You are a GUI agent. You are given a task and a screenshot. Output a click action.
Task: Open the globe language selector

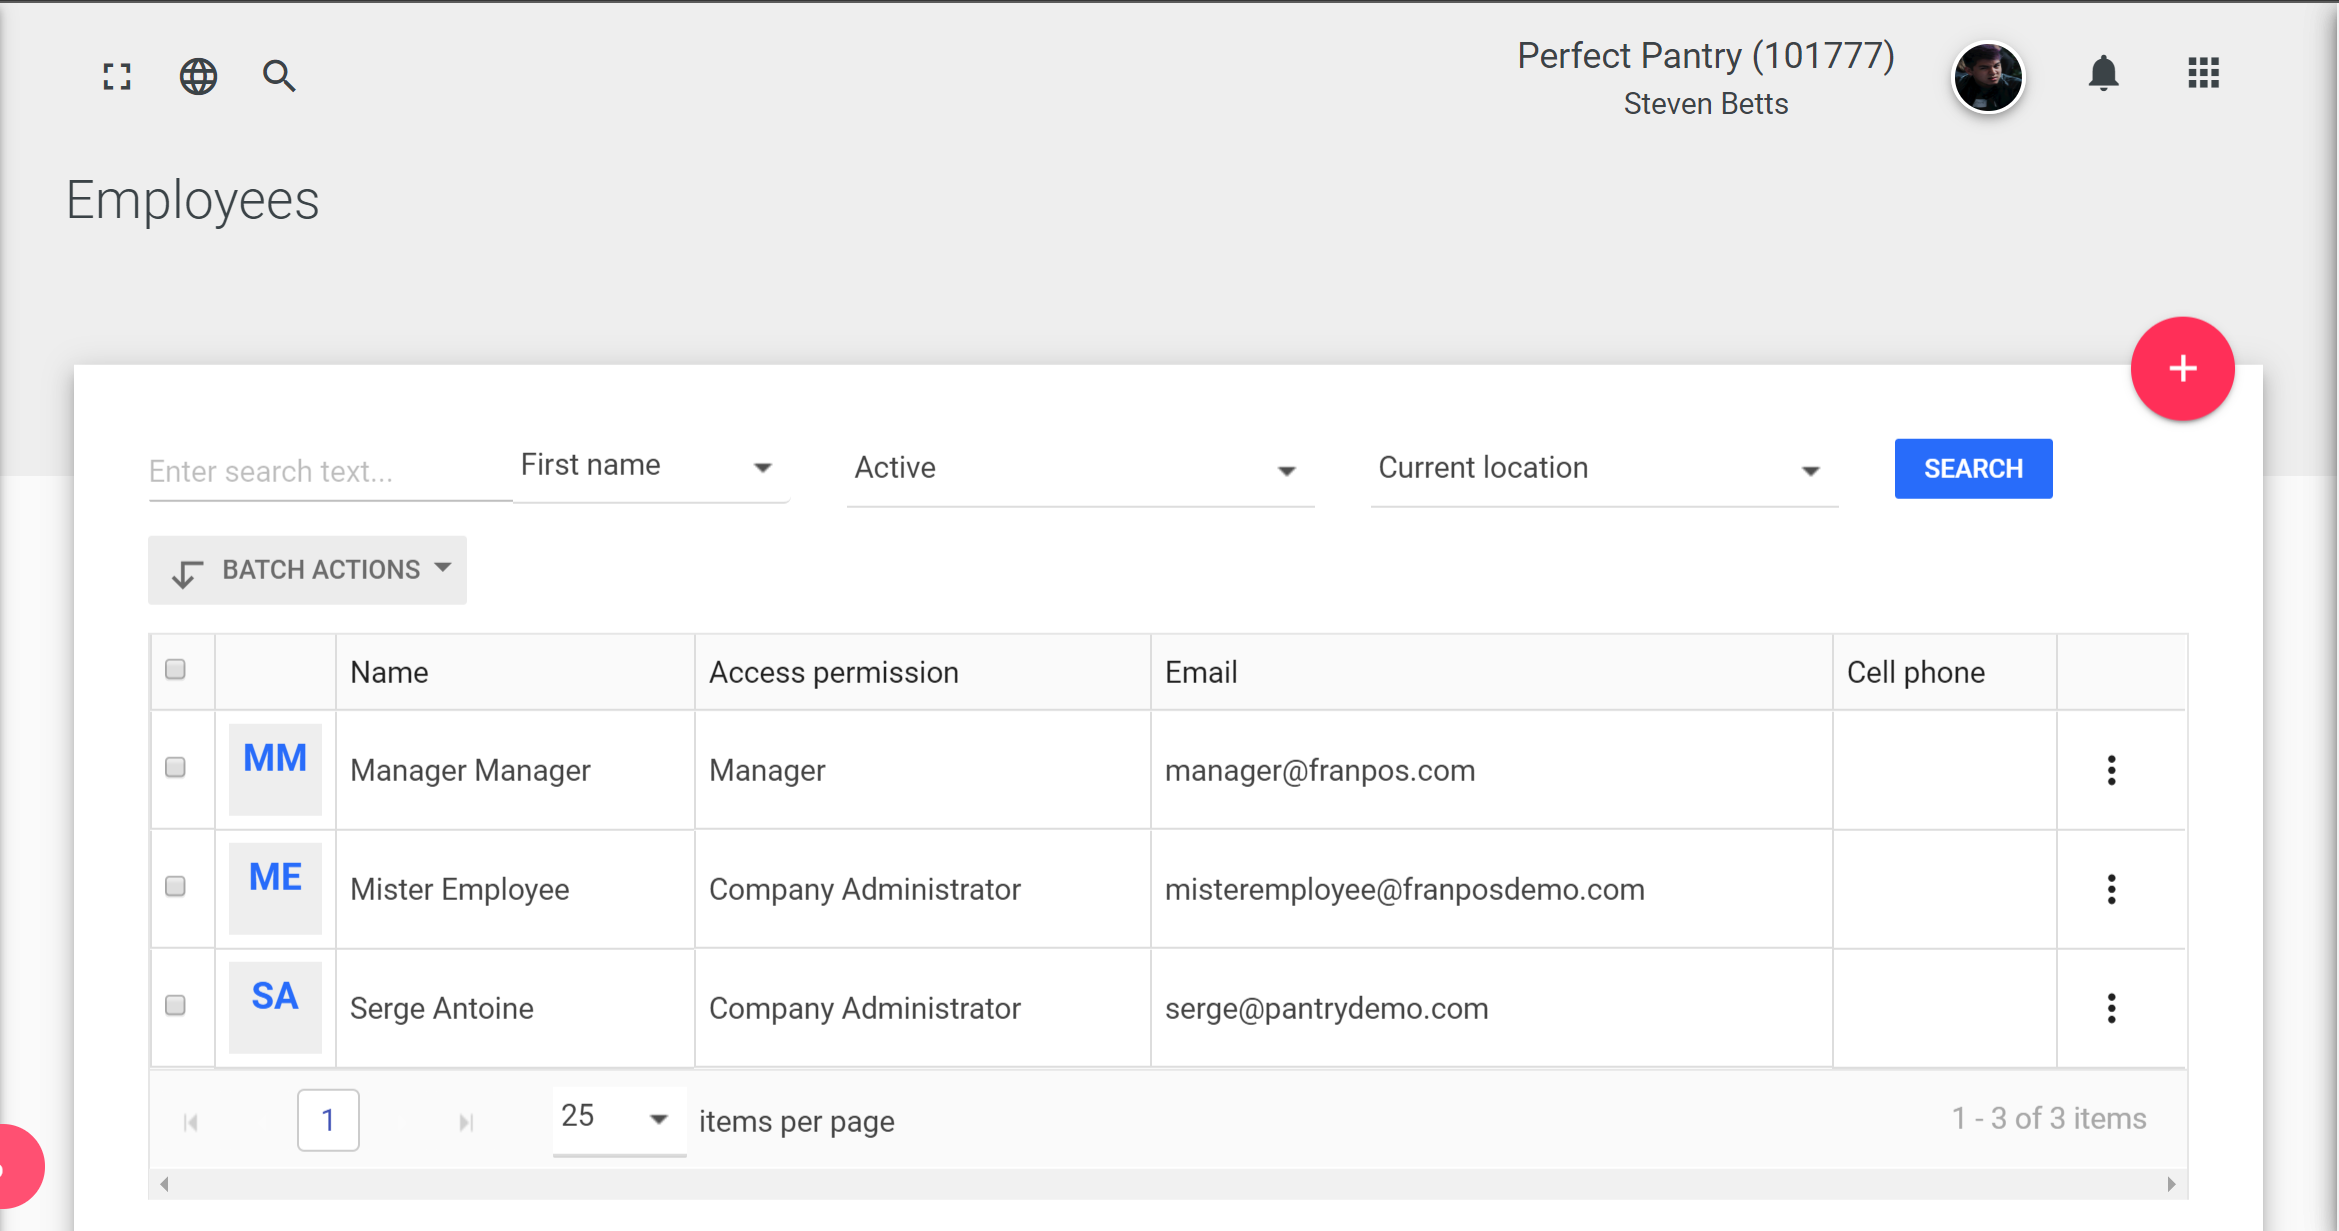[x=198, y=76]
